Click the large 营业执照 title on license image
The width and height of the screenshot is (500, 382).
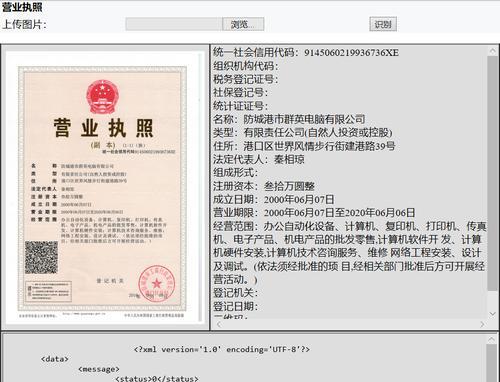coord(103,128)
